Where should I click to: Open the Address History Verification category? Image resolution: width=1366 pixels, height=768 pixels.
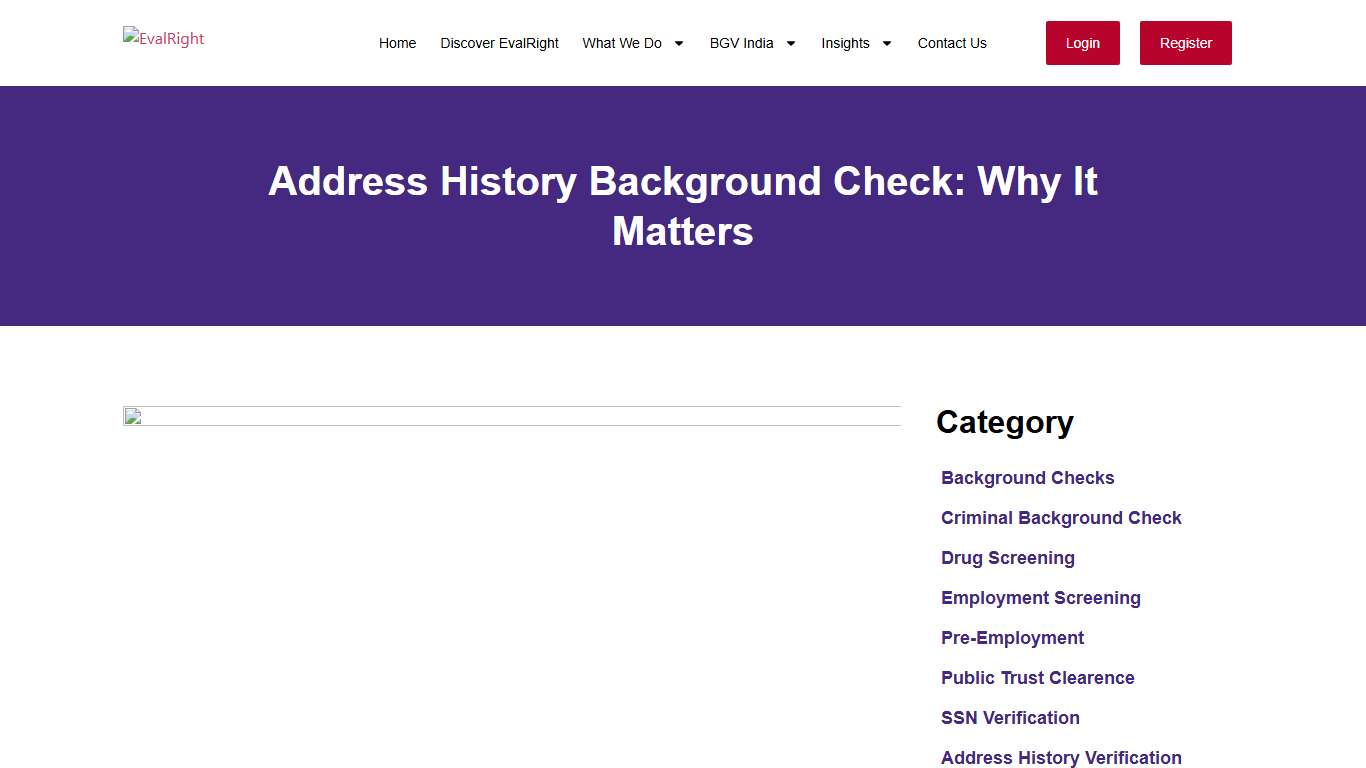[x=1061, y=758]
